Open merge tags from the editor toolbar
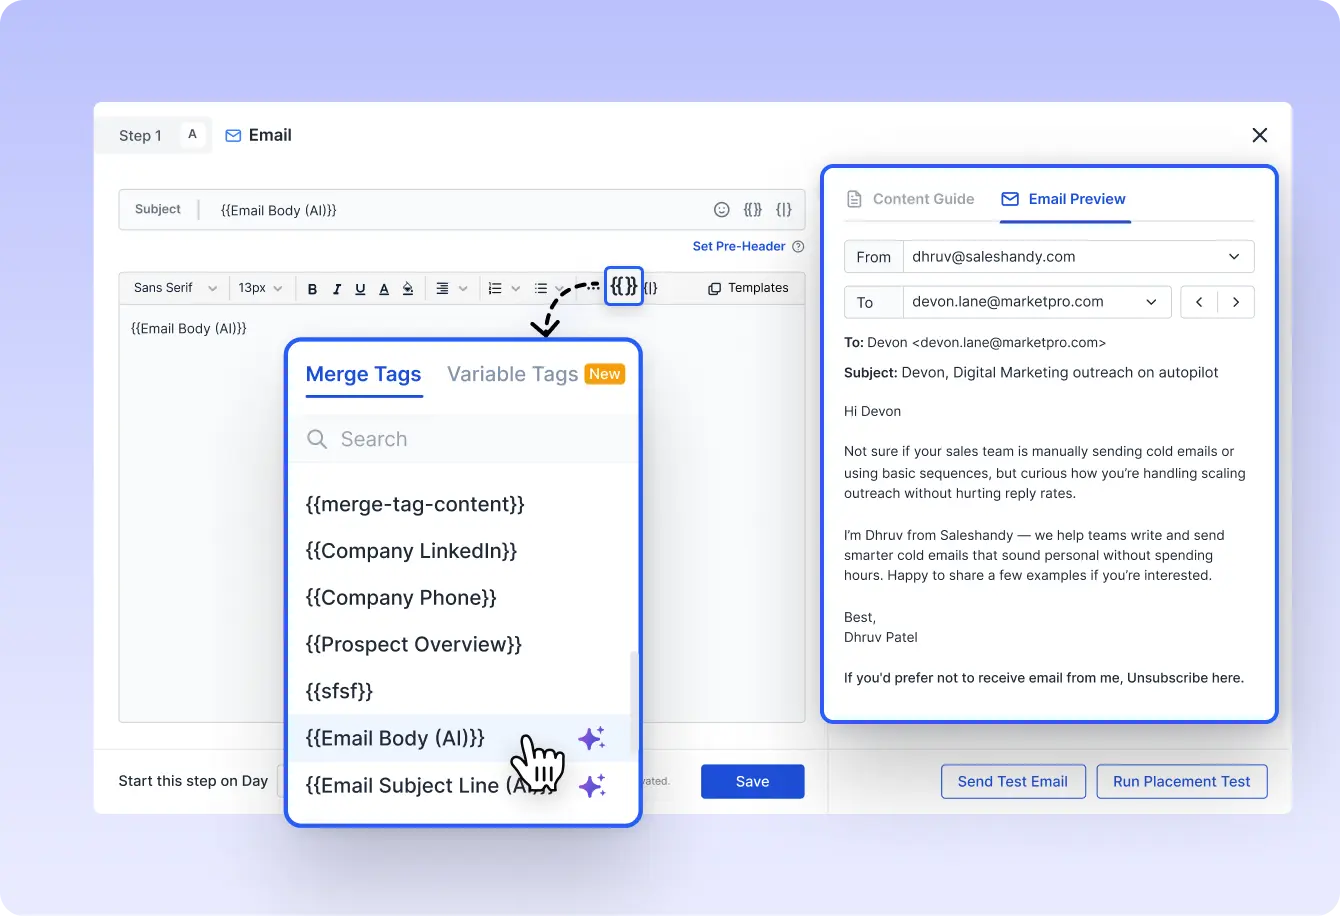1340x916 pixels. pyautogui.click(x=623, y=287)
